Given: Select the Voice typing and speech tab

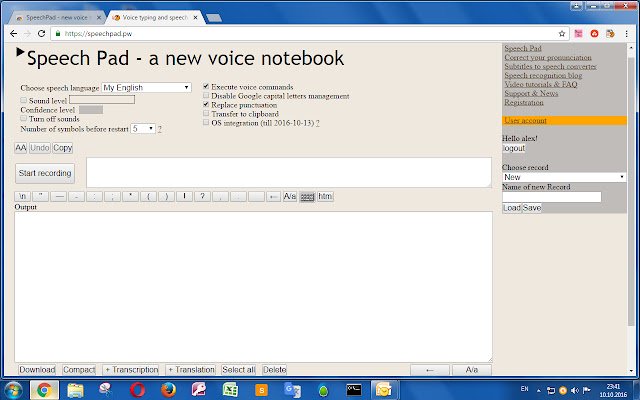Looking at the screenshot, I should click(x=155, y=18).
